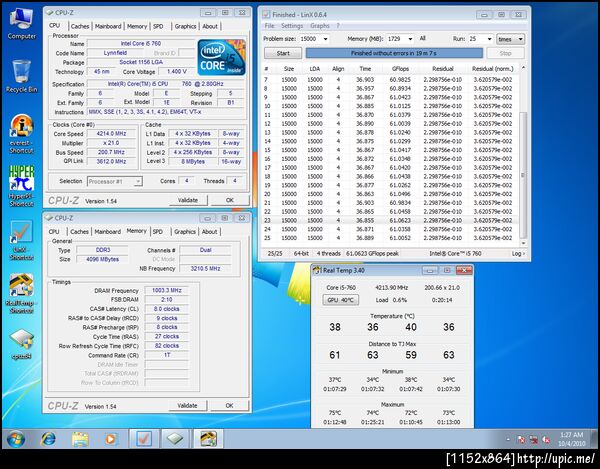
Task: Select the everest Shortcut desktop icon
Action: point(21,134)
